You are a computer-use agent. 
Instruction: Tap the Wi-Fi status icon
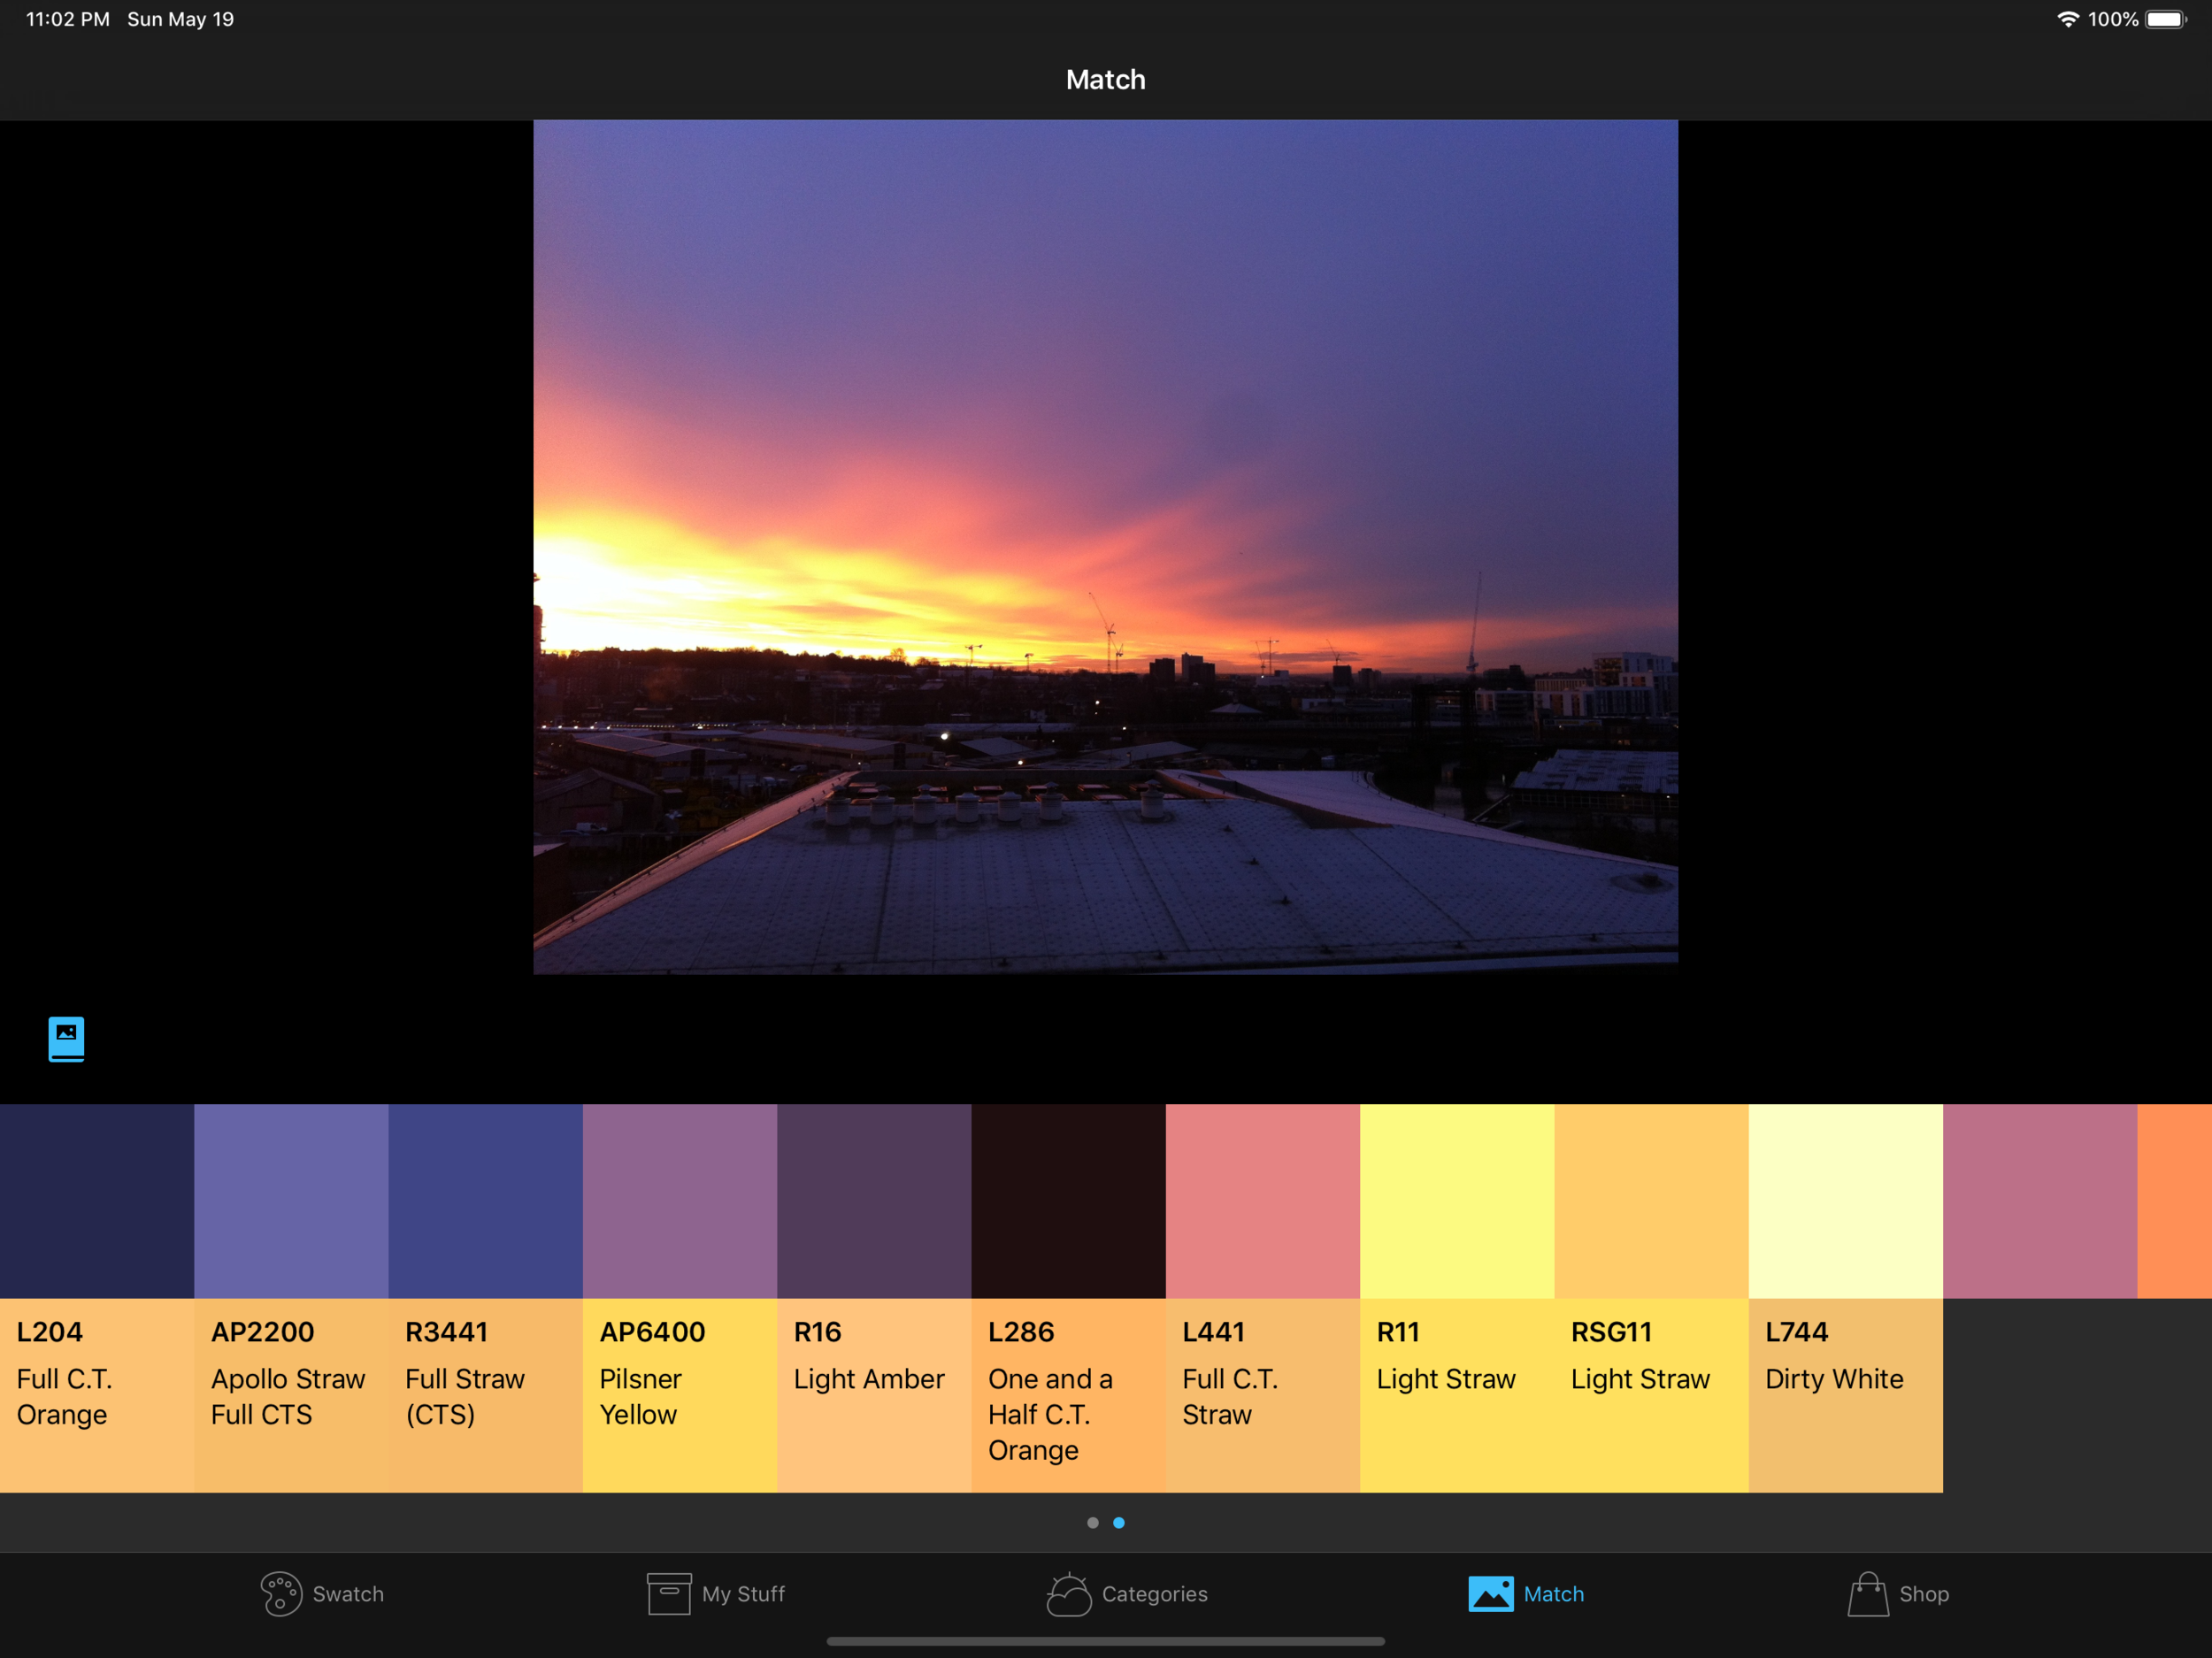2067,19
